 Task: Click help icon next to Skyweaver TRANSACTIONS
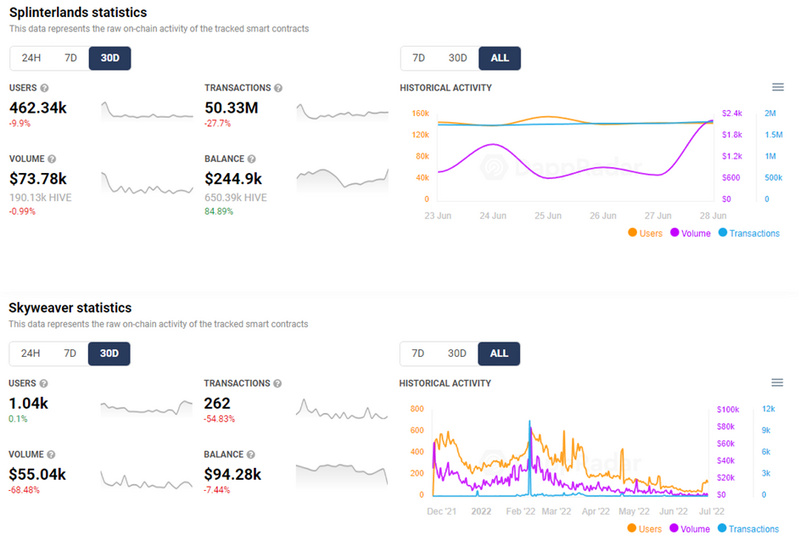(x=278, y=383)
